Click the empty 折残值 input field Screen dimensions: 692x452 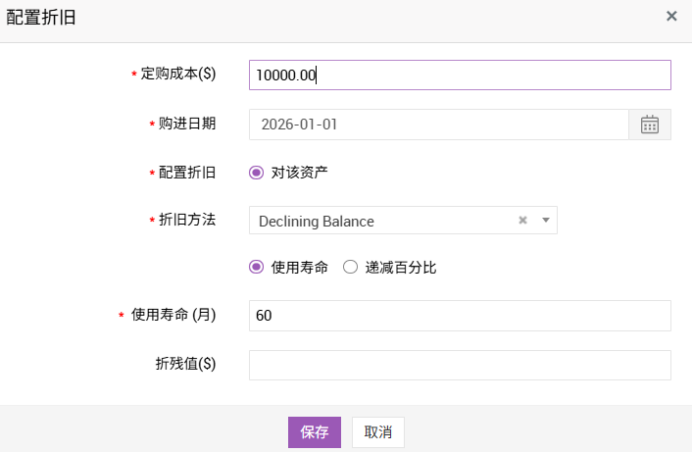click(x=459, y=365)
